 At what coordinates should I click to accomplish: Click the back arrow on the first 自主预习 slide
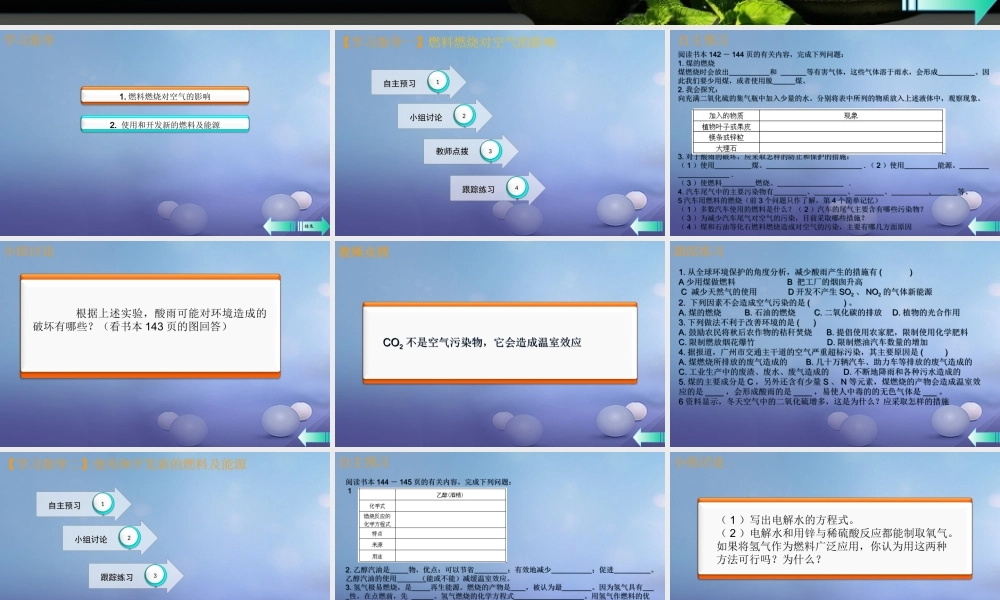[x=984, y=226]
